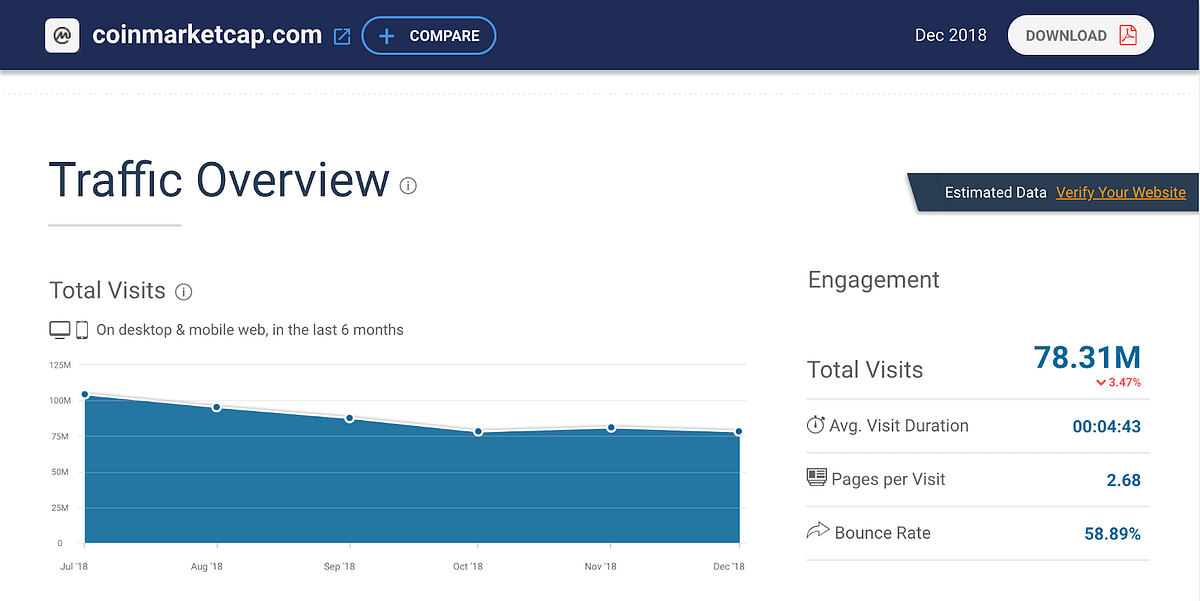1200x601 pixels.
Task: Click the Jul '18 data point on the chart
Action: click(86, 394)
